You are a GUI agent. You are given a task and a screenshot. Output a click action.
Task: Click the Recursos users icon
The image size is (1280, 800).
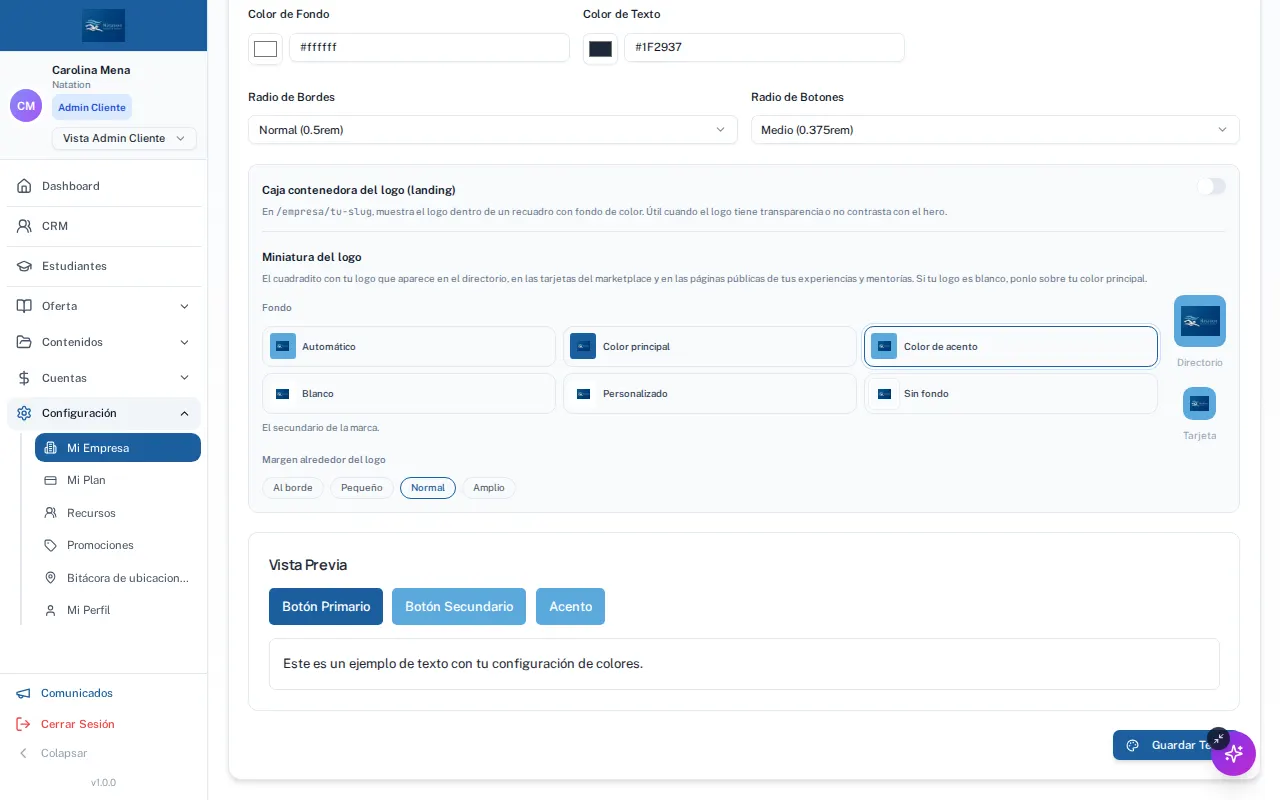coord(50,513)
